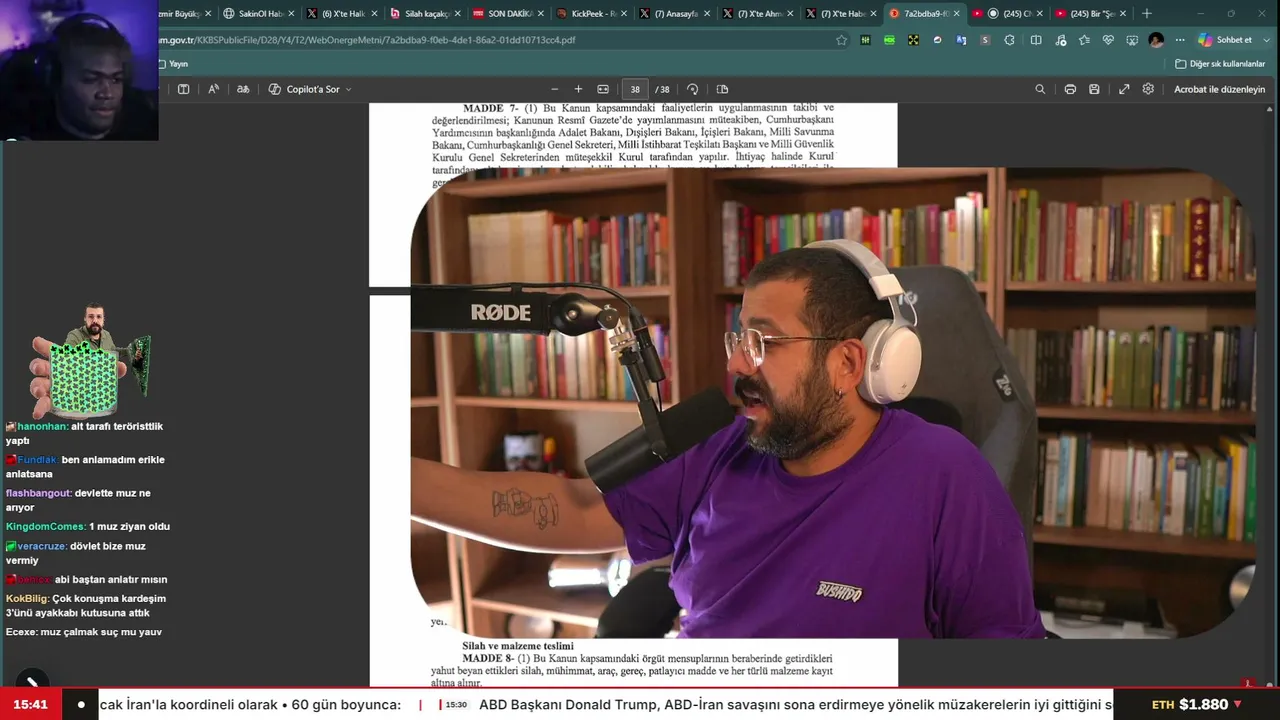Click Acrobat ile düzenleyin button
This screenshot has height=720, width=1280.
tap(1219, 89)
